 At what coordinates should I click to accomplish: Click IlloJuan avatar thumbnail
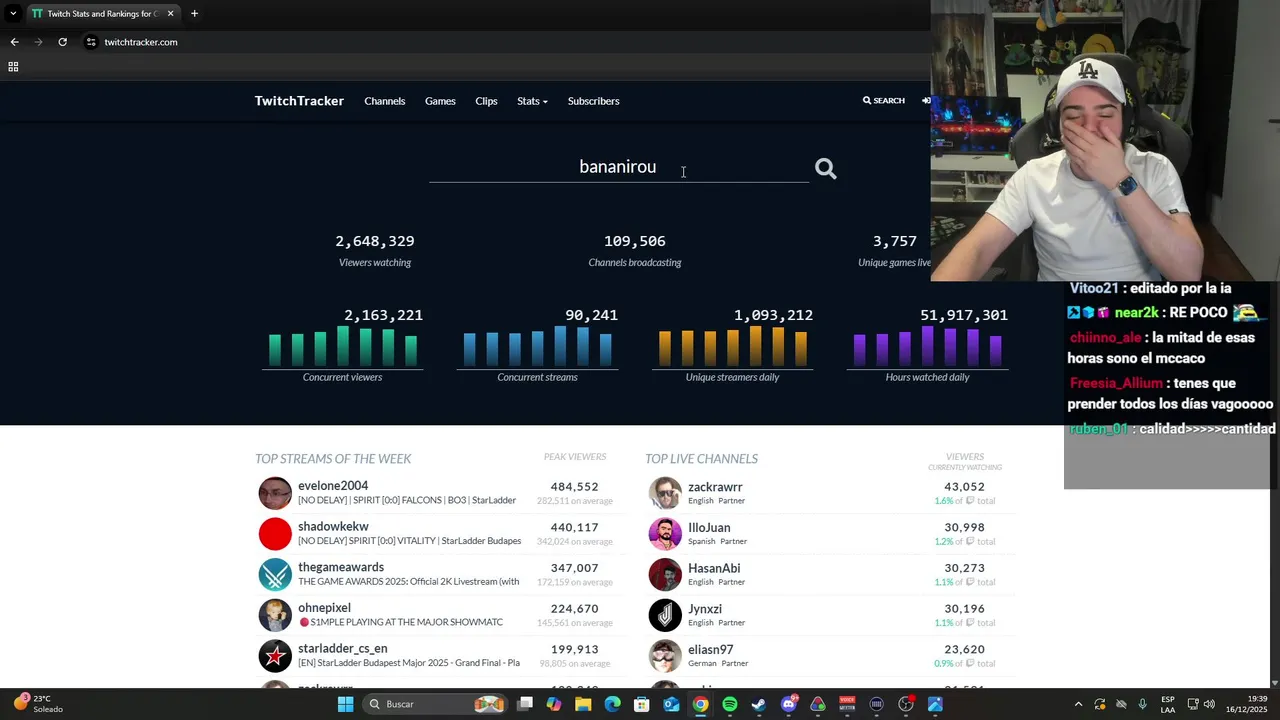tap(665, 534)
